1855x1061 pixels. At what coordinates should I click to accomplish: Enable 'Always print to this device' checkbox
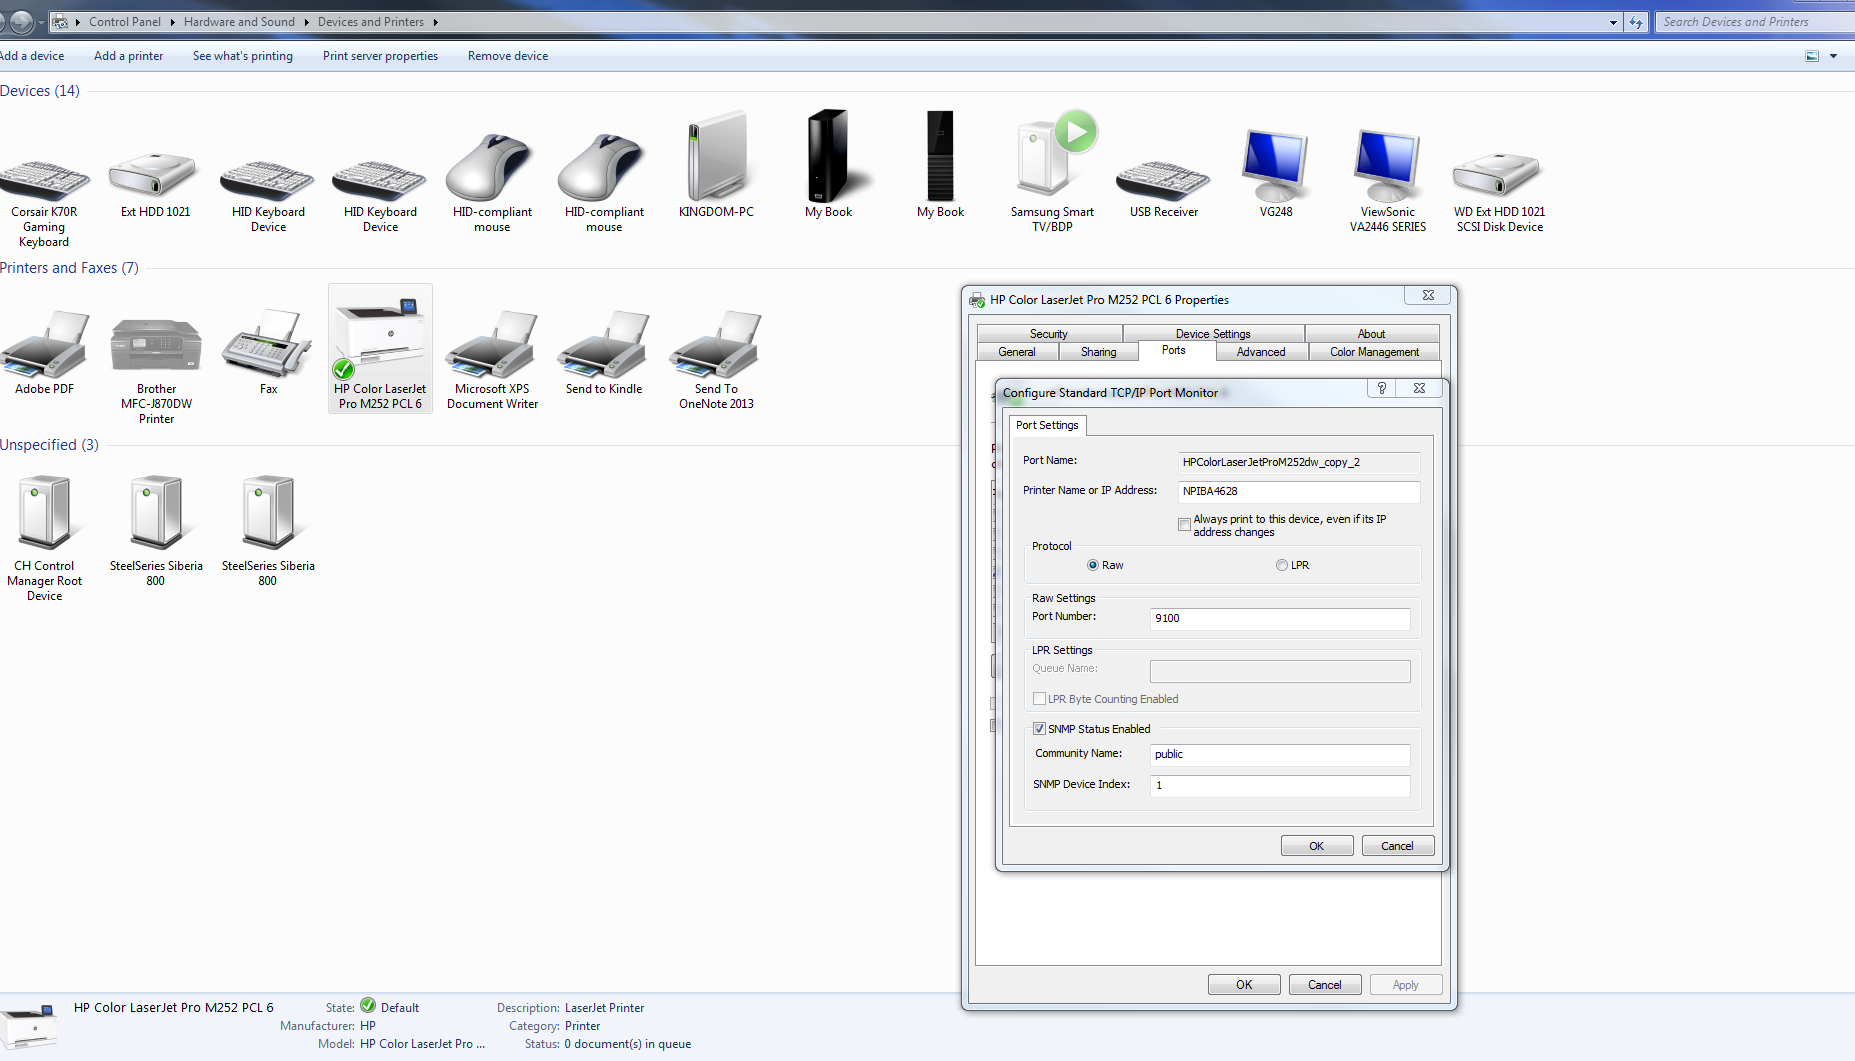coord(1184,524)
